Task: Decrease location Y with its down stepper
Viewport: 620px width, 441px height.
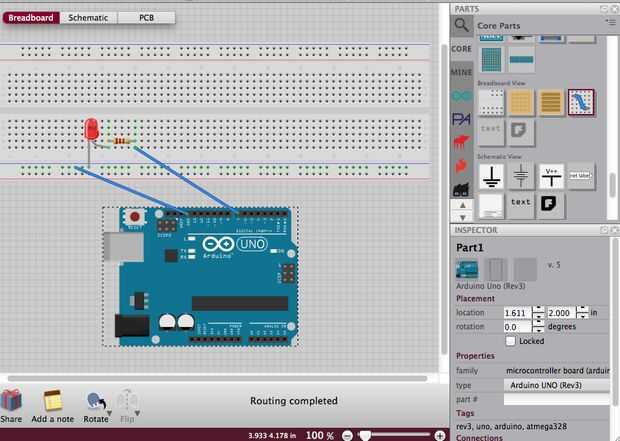Action: click(582, 316)
